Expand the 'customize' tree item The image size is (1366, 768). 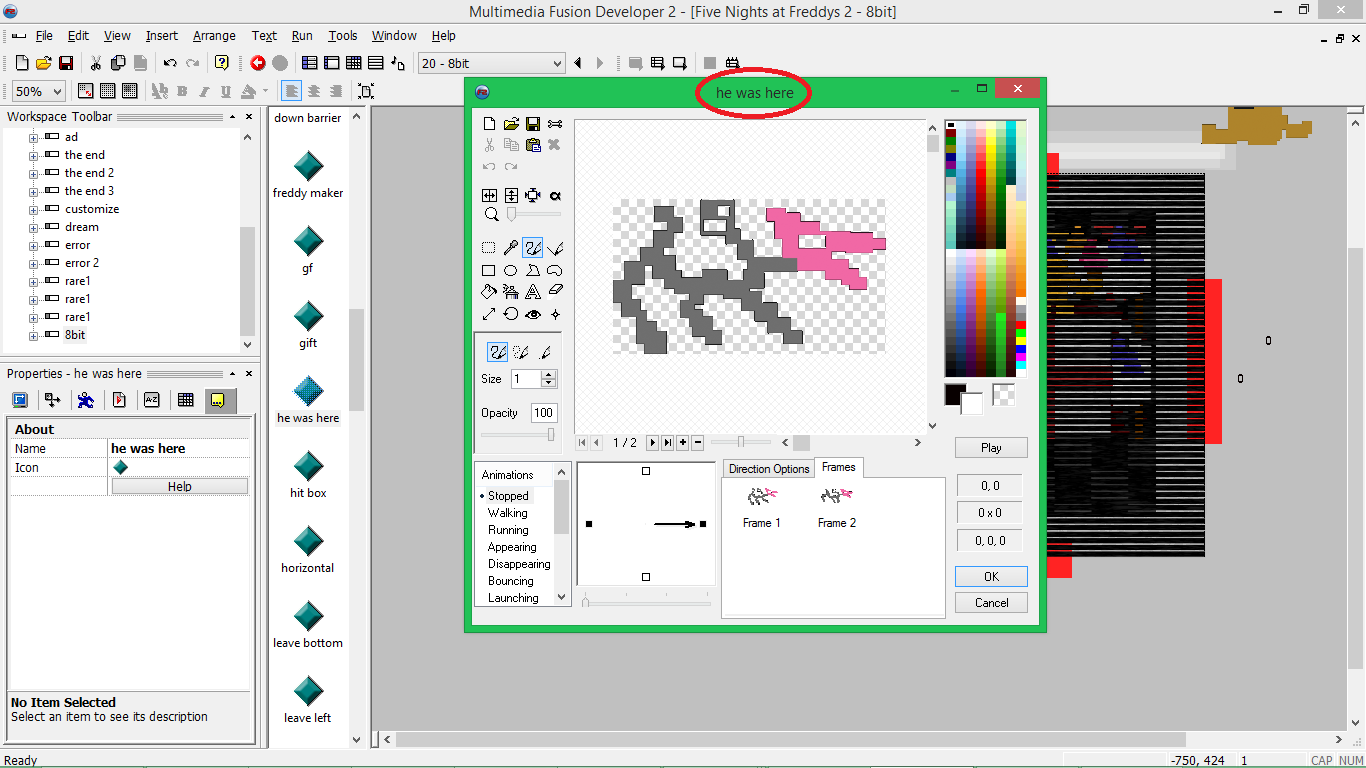click(33, 210)
